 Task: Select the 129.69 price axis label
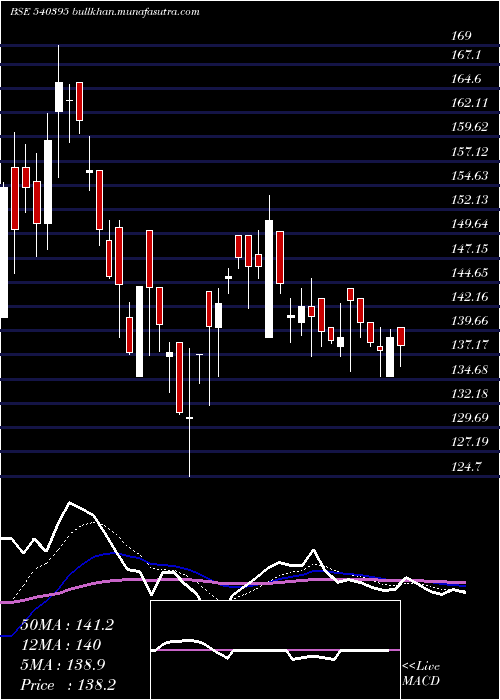pyautogui.click(x=470, y=418)
